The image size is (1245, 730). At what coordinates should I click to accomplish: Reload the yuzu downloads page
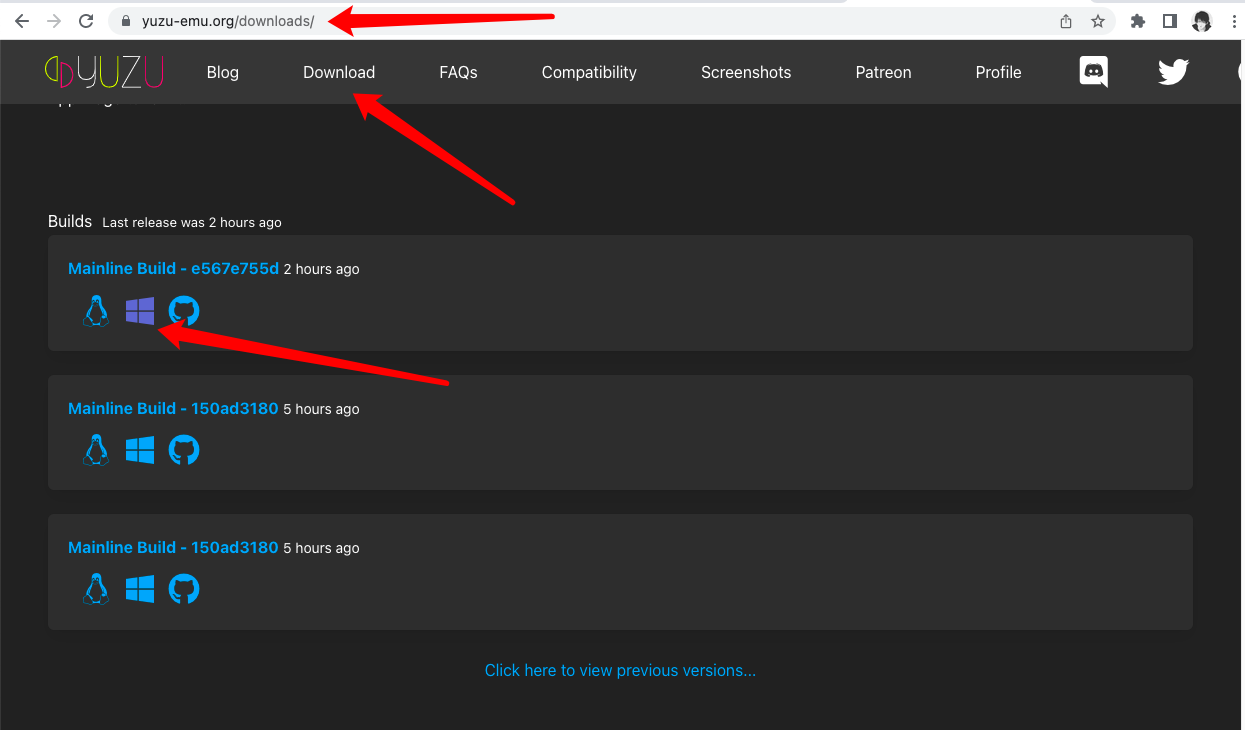[x=86, y=21]
